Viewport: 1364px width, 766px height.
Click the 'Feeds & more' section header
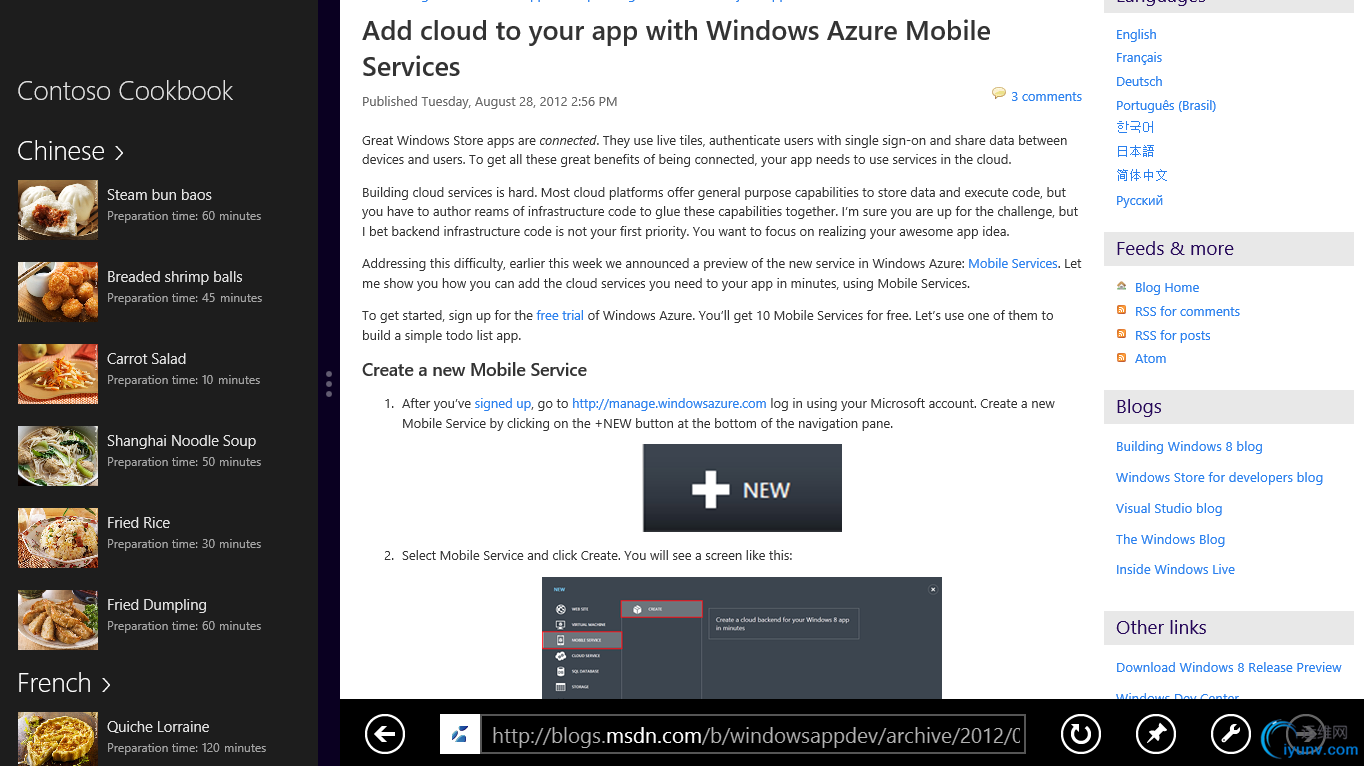pos(1229,249)
